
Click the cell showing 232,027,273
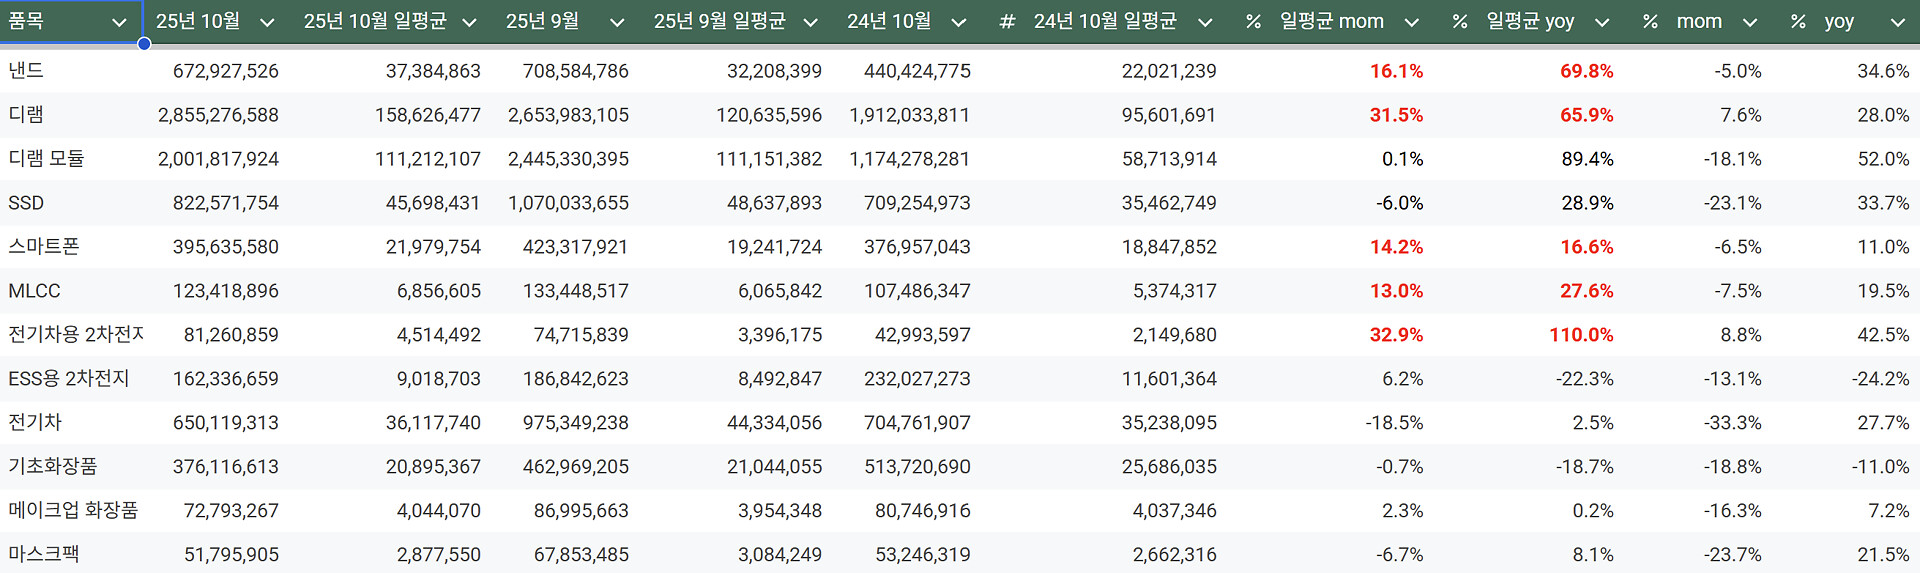pos(917,379)
